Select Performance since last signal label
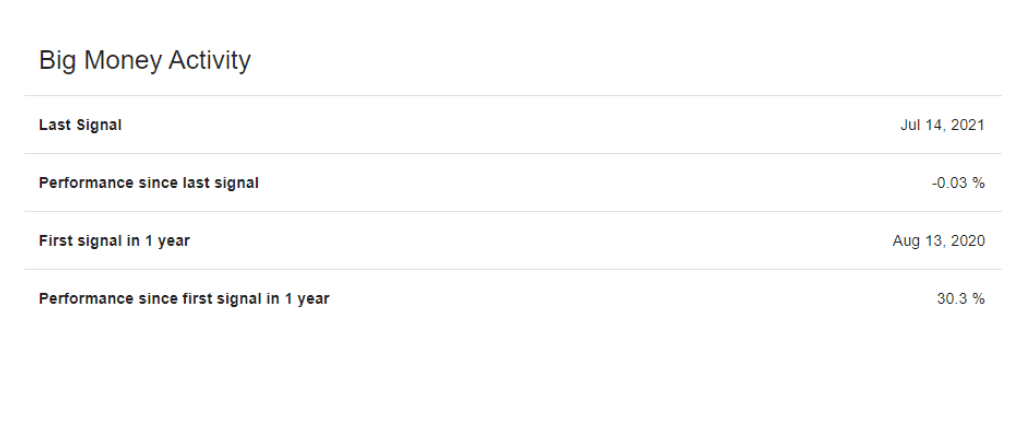This screenshot has height=434, width=1036. click(x=149, y=183)
